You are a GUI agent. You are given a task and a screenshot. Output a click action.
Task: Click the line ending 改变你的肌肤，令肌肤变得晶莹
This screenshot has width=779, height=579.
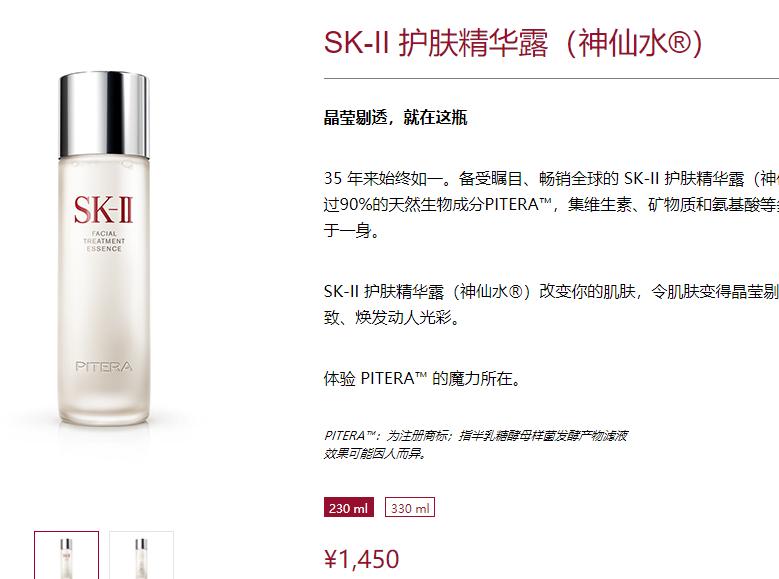coord(551,291)
